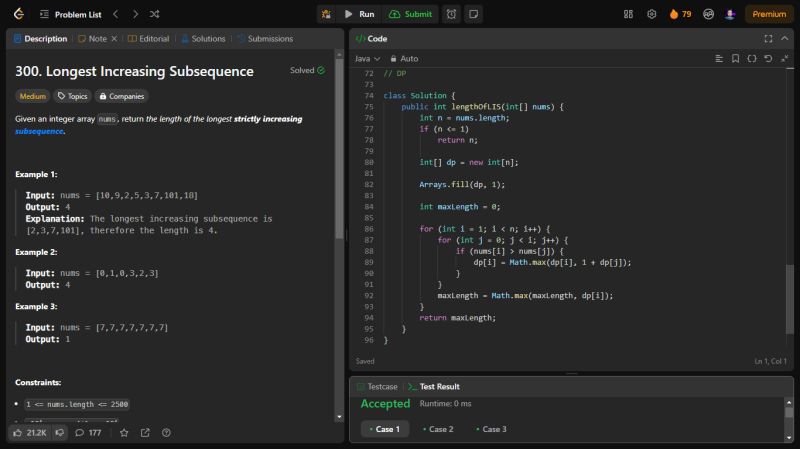800x449 pixels.
Task: Share the problem icon
Action: coord(145,433)
